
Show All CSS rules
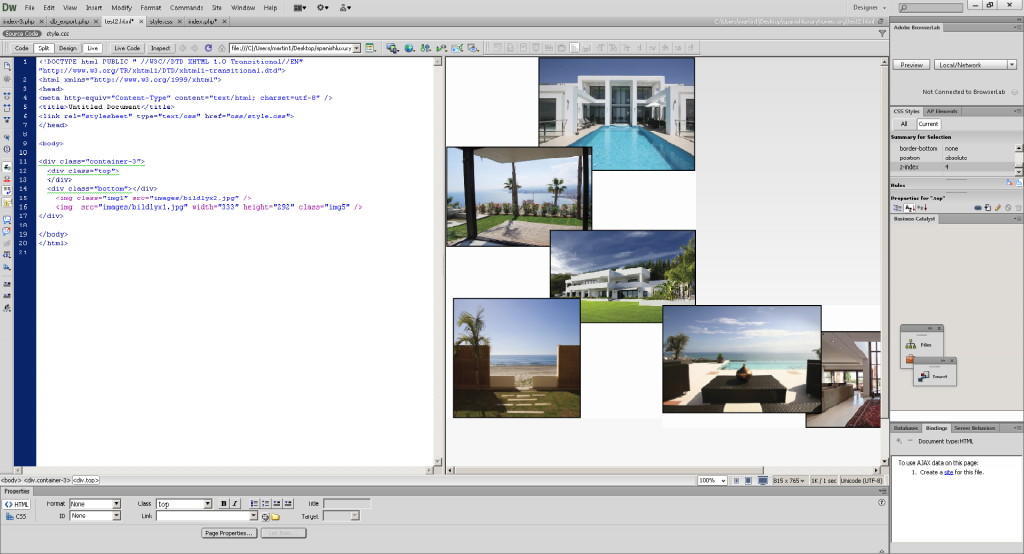tap(904, 123)
